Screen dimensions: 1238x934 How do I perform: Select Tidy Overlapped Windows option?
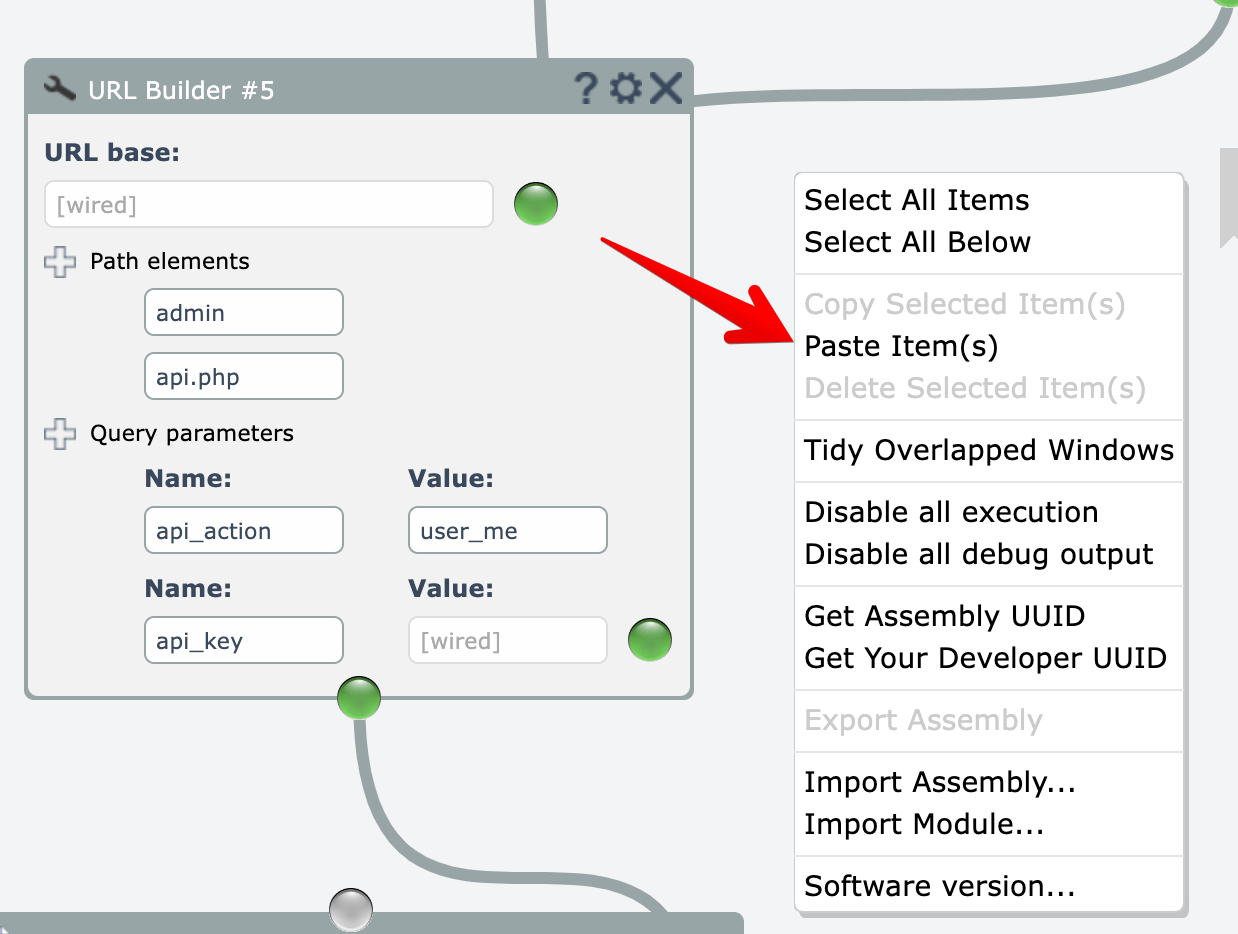tap(988, 450)
